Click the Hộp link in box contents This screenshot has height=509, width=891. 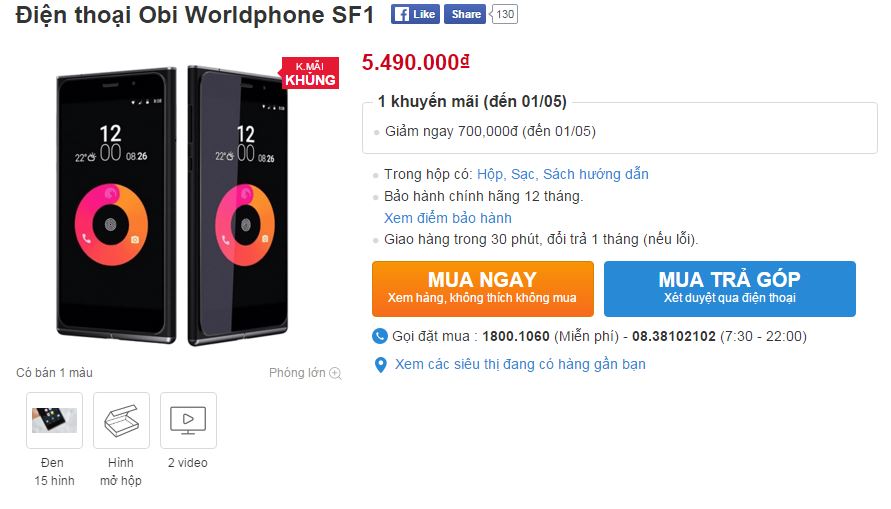(490, 174)
